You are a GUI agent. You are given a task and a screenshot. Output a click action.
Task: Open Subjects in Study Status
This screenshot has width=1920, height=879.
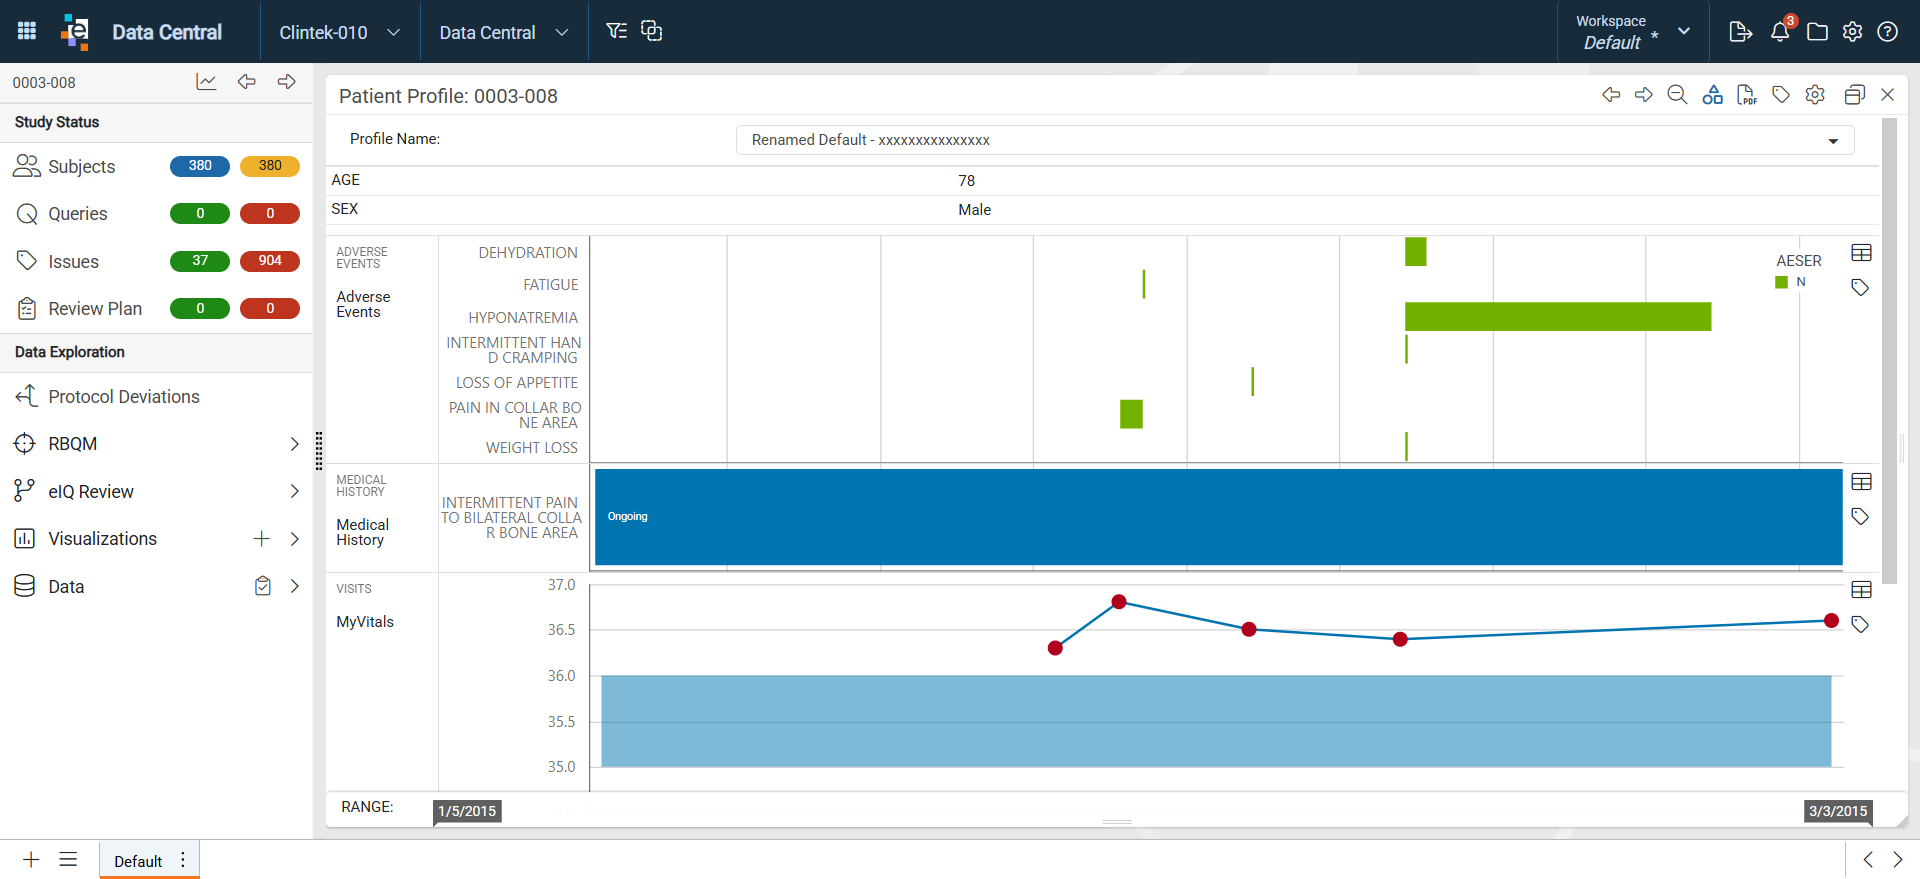[82, 167]
